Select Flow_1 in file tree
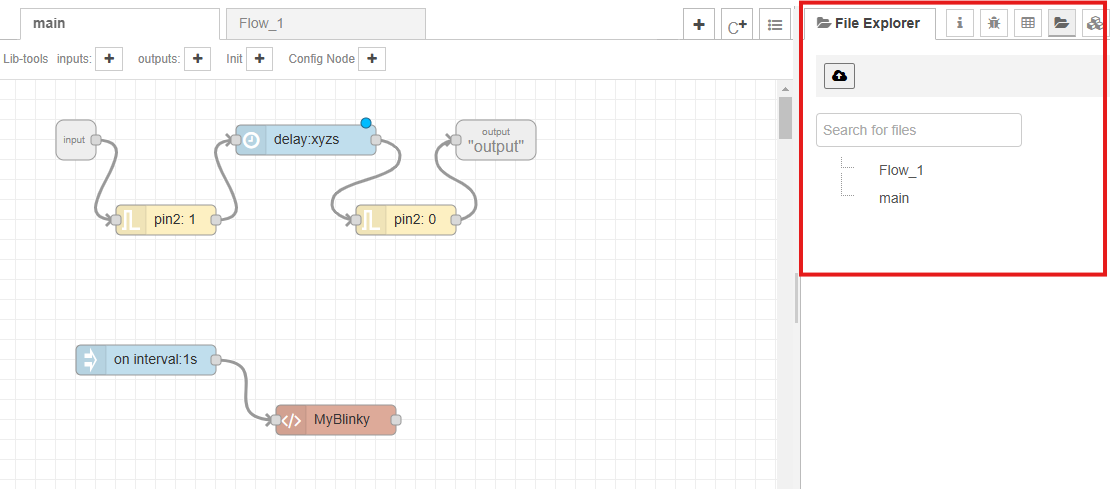 [901, 170]
